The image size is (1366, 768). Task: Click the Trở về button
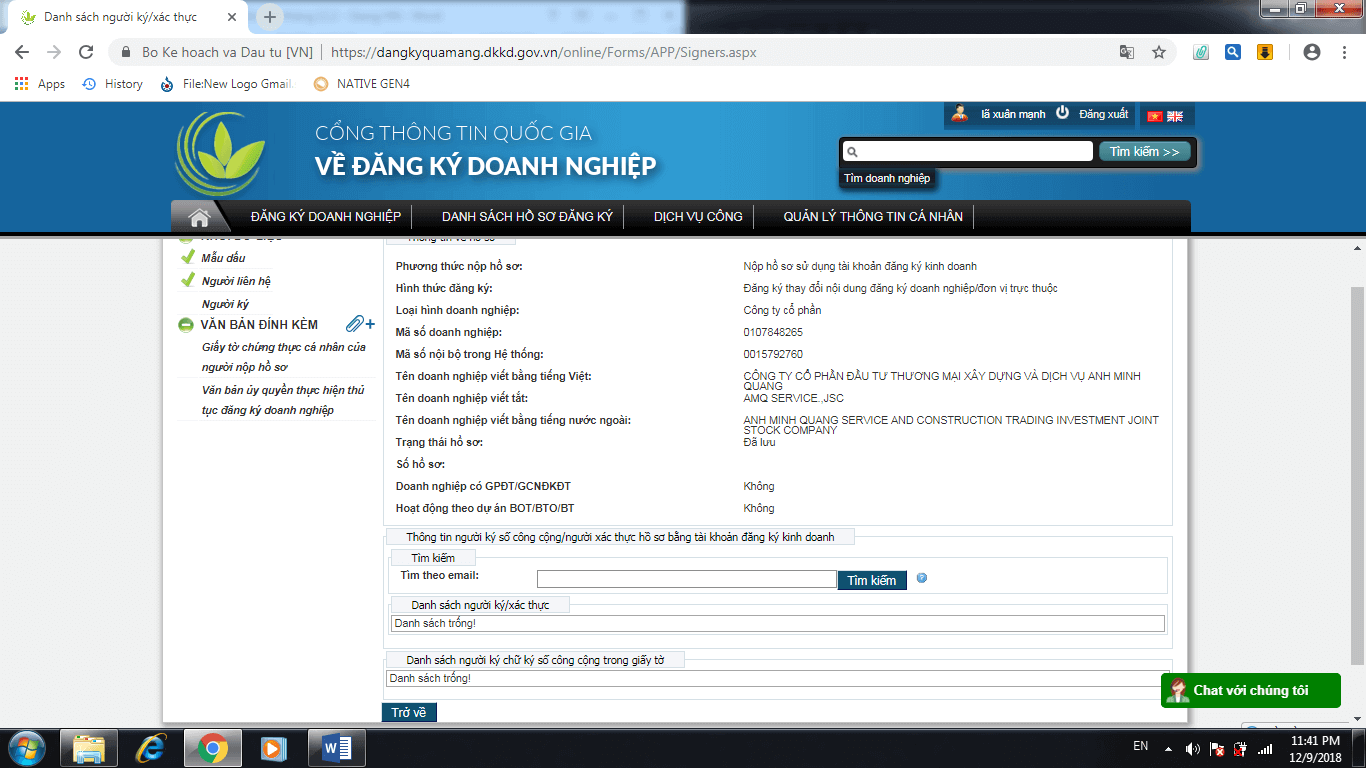409,713
